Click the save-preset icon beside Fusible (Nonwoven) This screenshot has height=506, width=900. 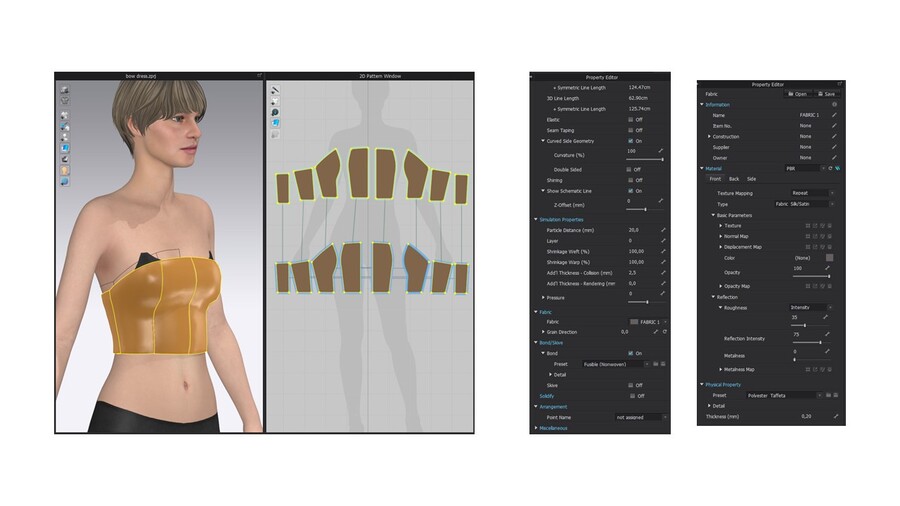pos(663,364)
